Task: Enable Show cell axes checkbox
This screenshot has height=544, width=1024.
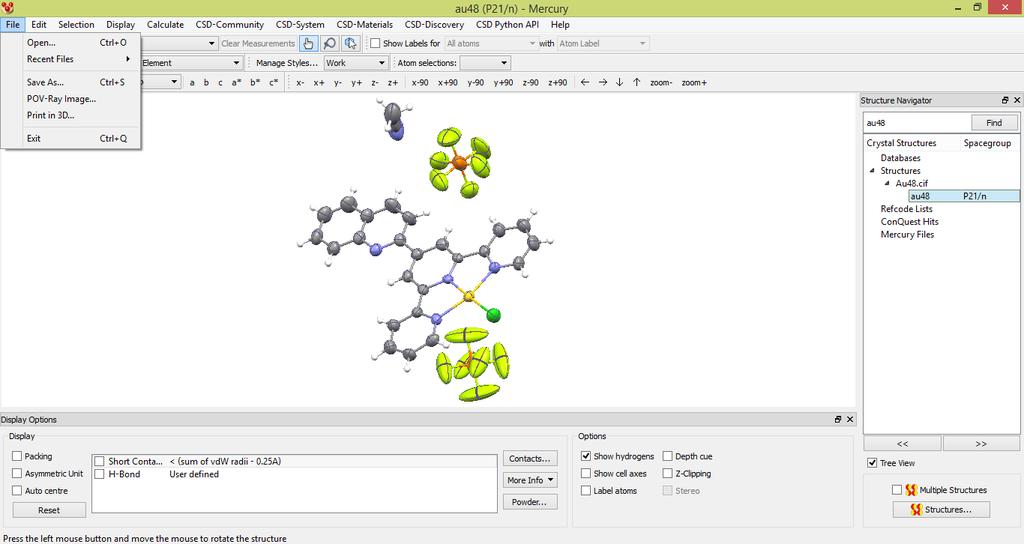Action: 586,473
